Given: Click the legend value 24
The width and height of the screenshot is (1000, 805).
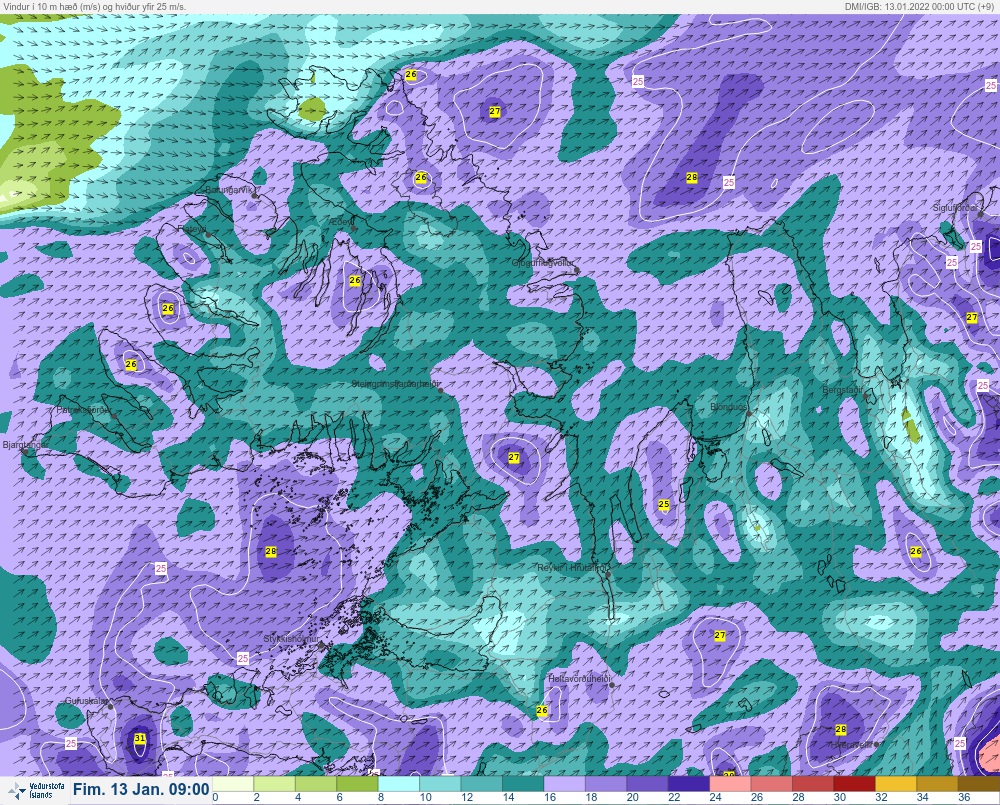Looking at the screenshot, I should (x=716, y=797).
